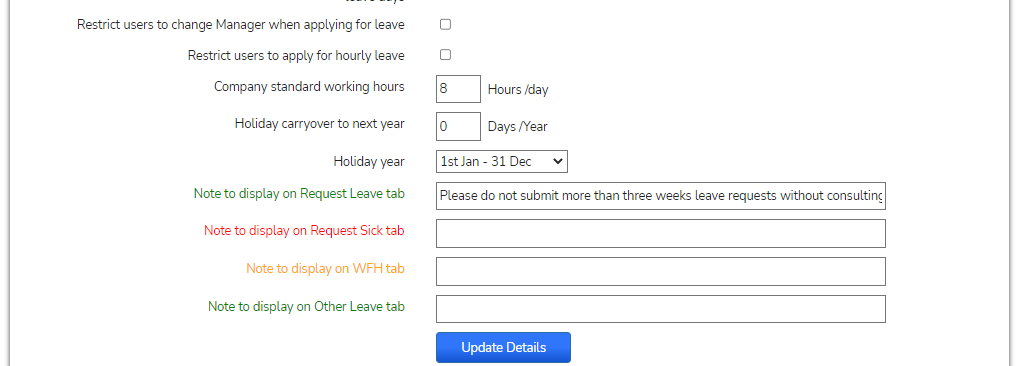This screenshot has width=1024, height=366.
Task: Click the 'Note to display on Request Leave tab' label
Action: (299, 193)
